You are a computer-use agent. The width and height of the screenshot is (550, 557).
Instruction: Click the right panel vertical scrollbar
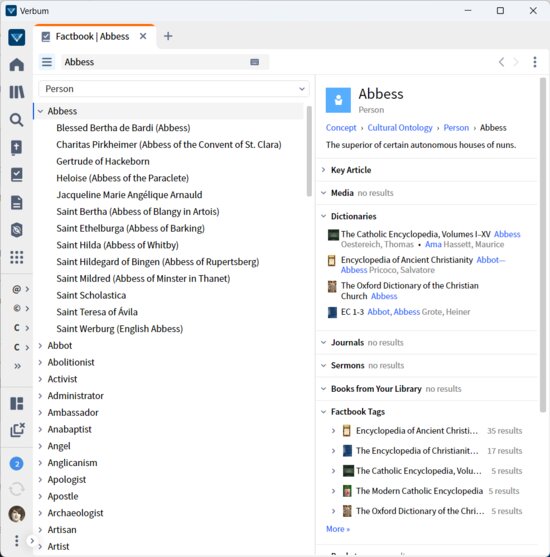tap(543, 245)
